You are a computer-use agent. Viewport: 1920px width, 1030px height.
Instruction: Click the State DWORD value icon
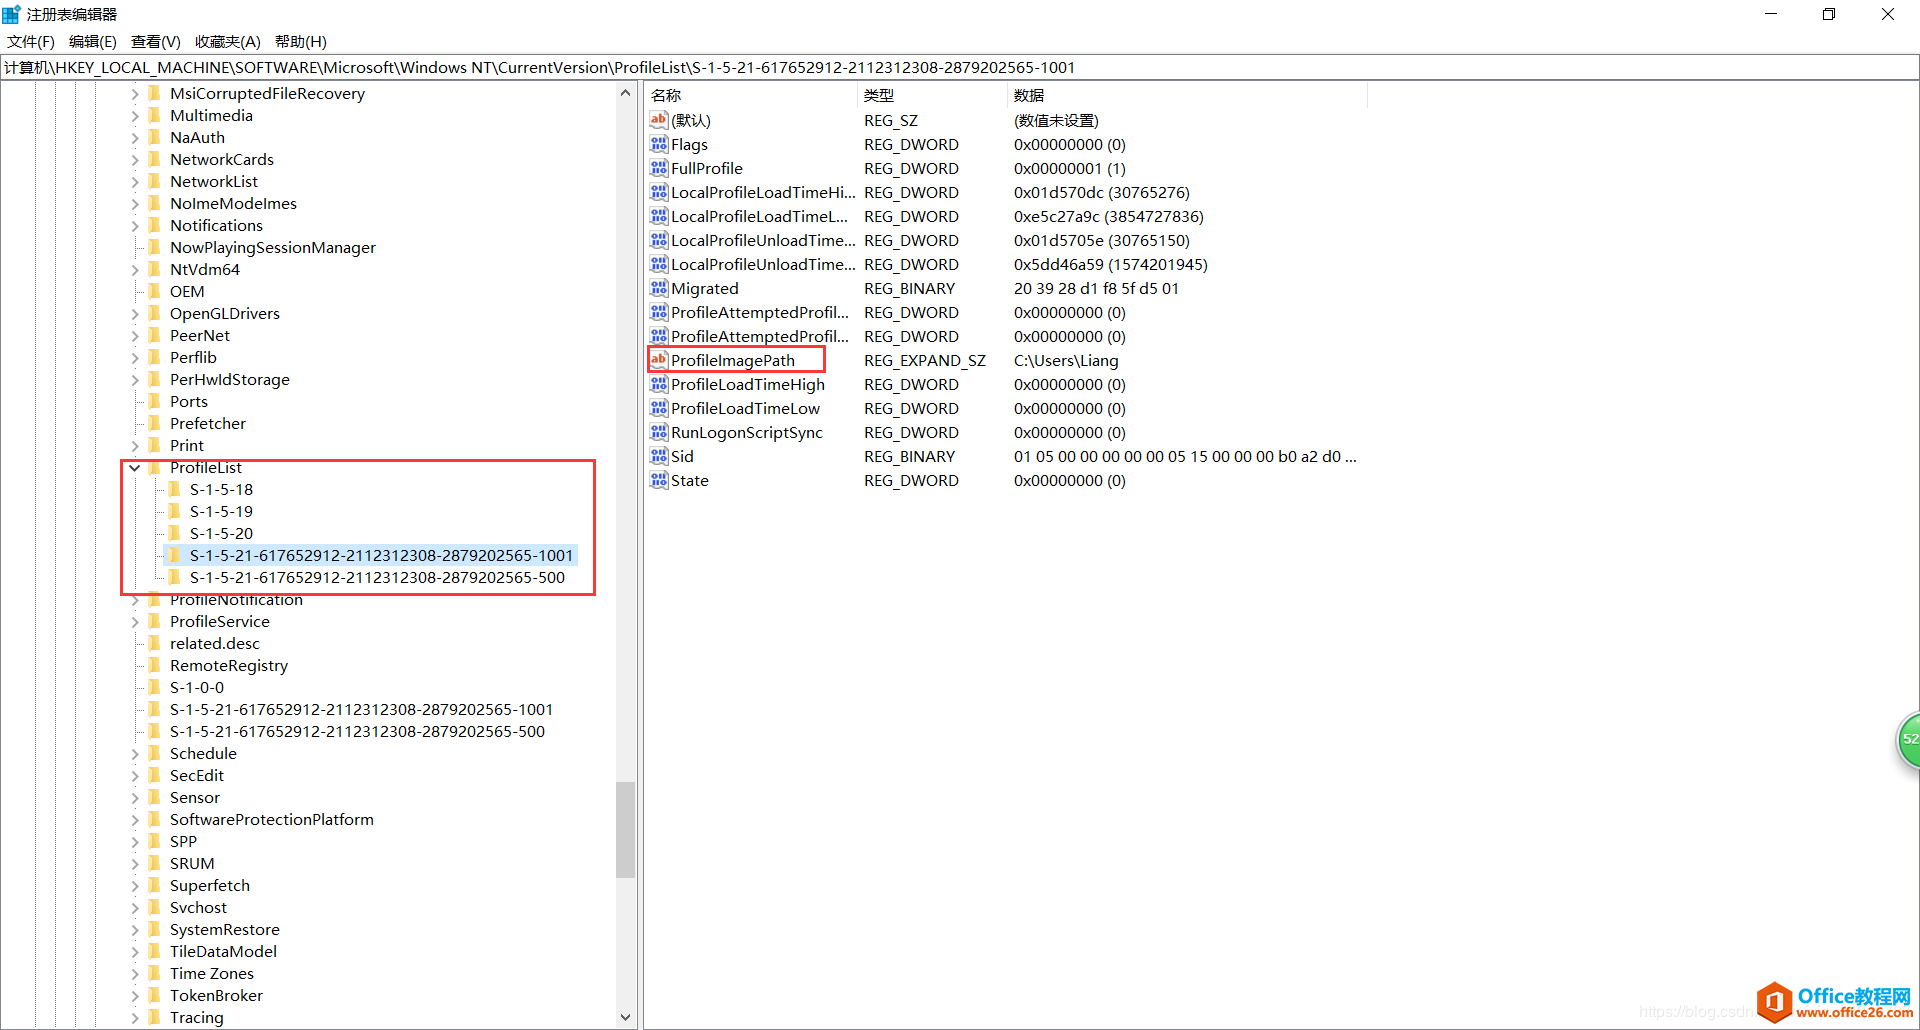pos(658,480)
